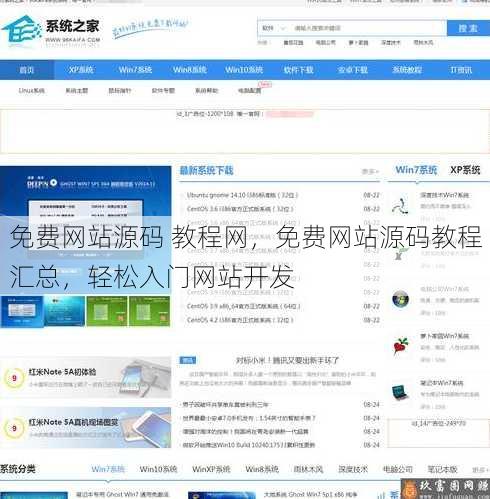Open the 更多 link beside 最新系统下载

370,172
